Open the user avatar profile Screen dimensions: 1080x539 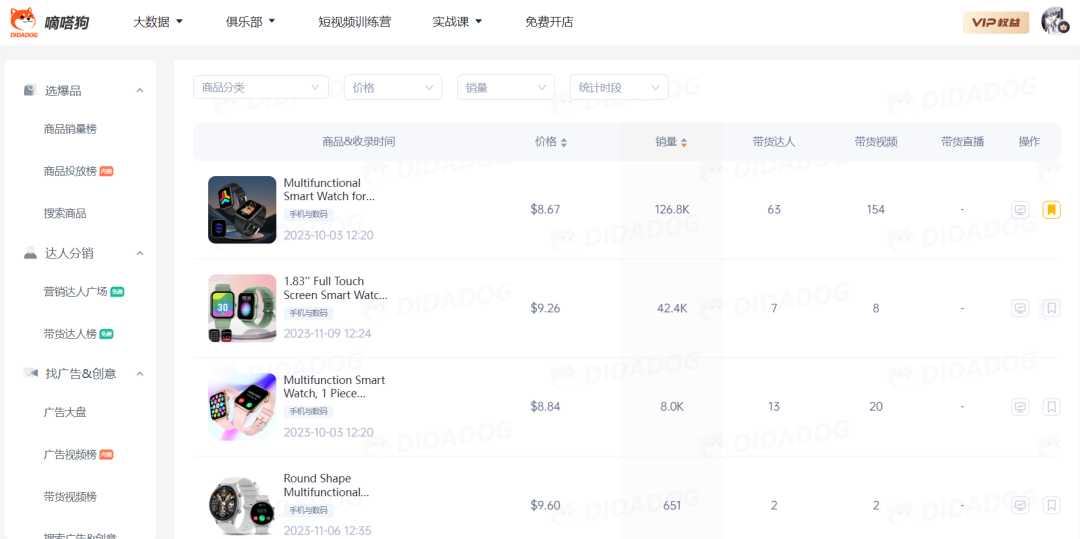[1055, 23]
